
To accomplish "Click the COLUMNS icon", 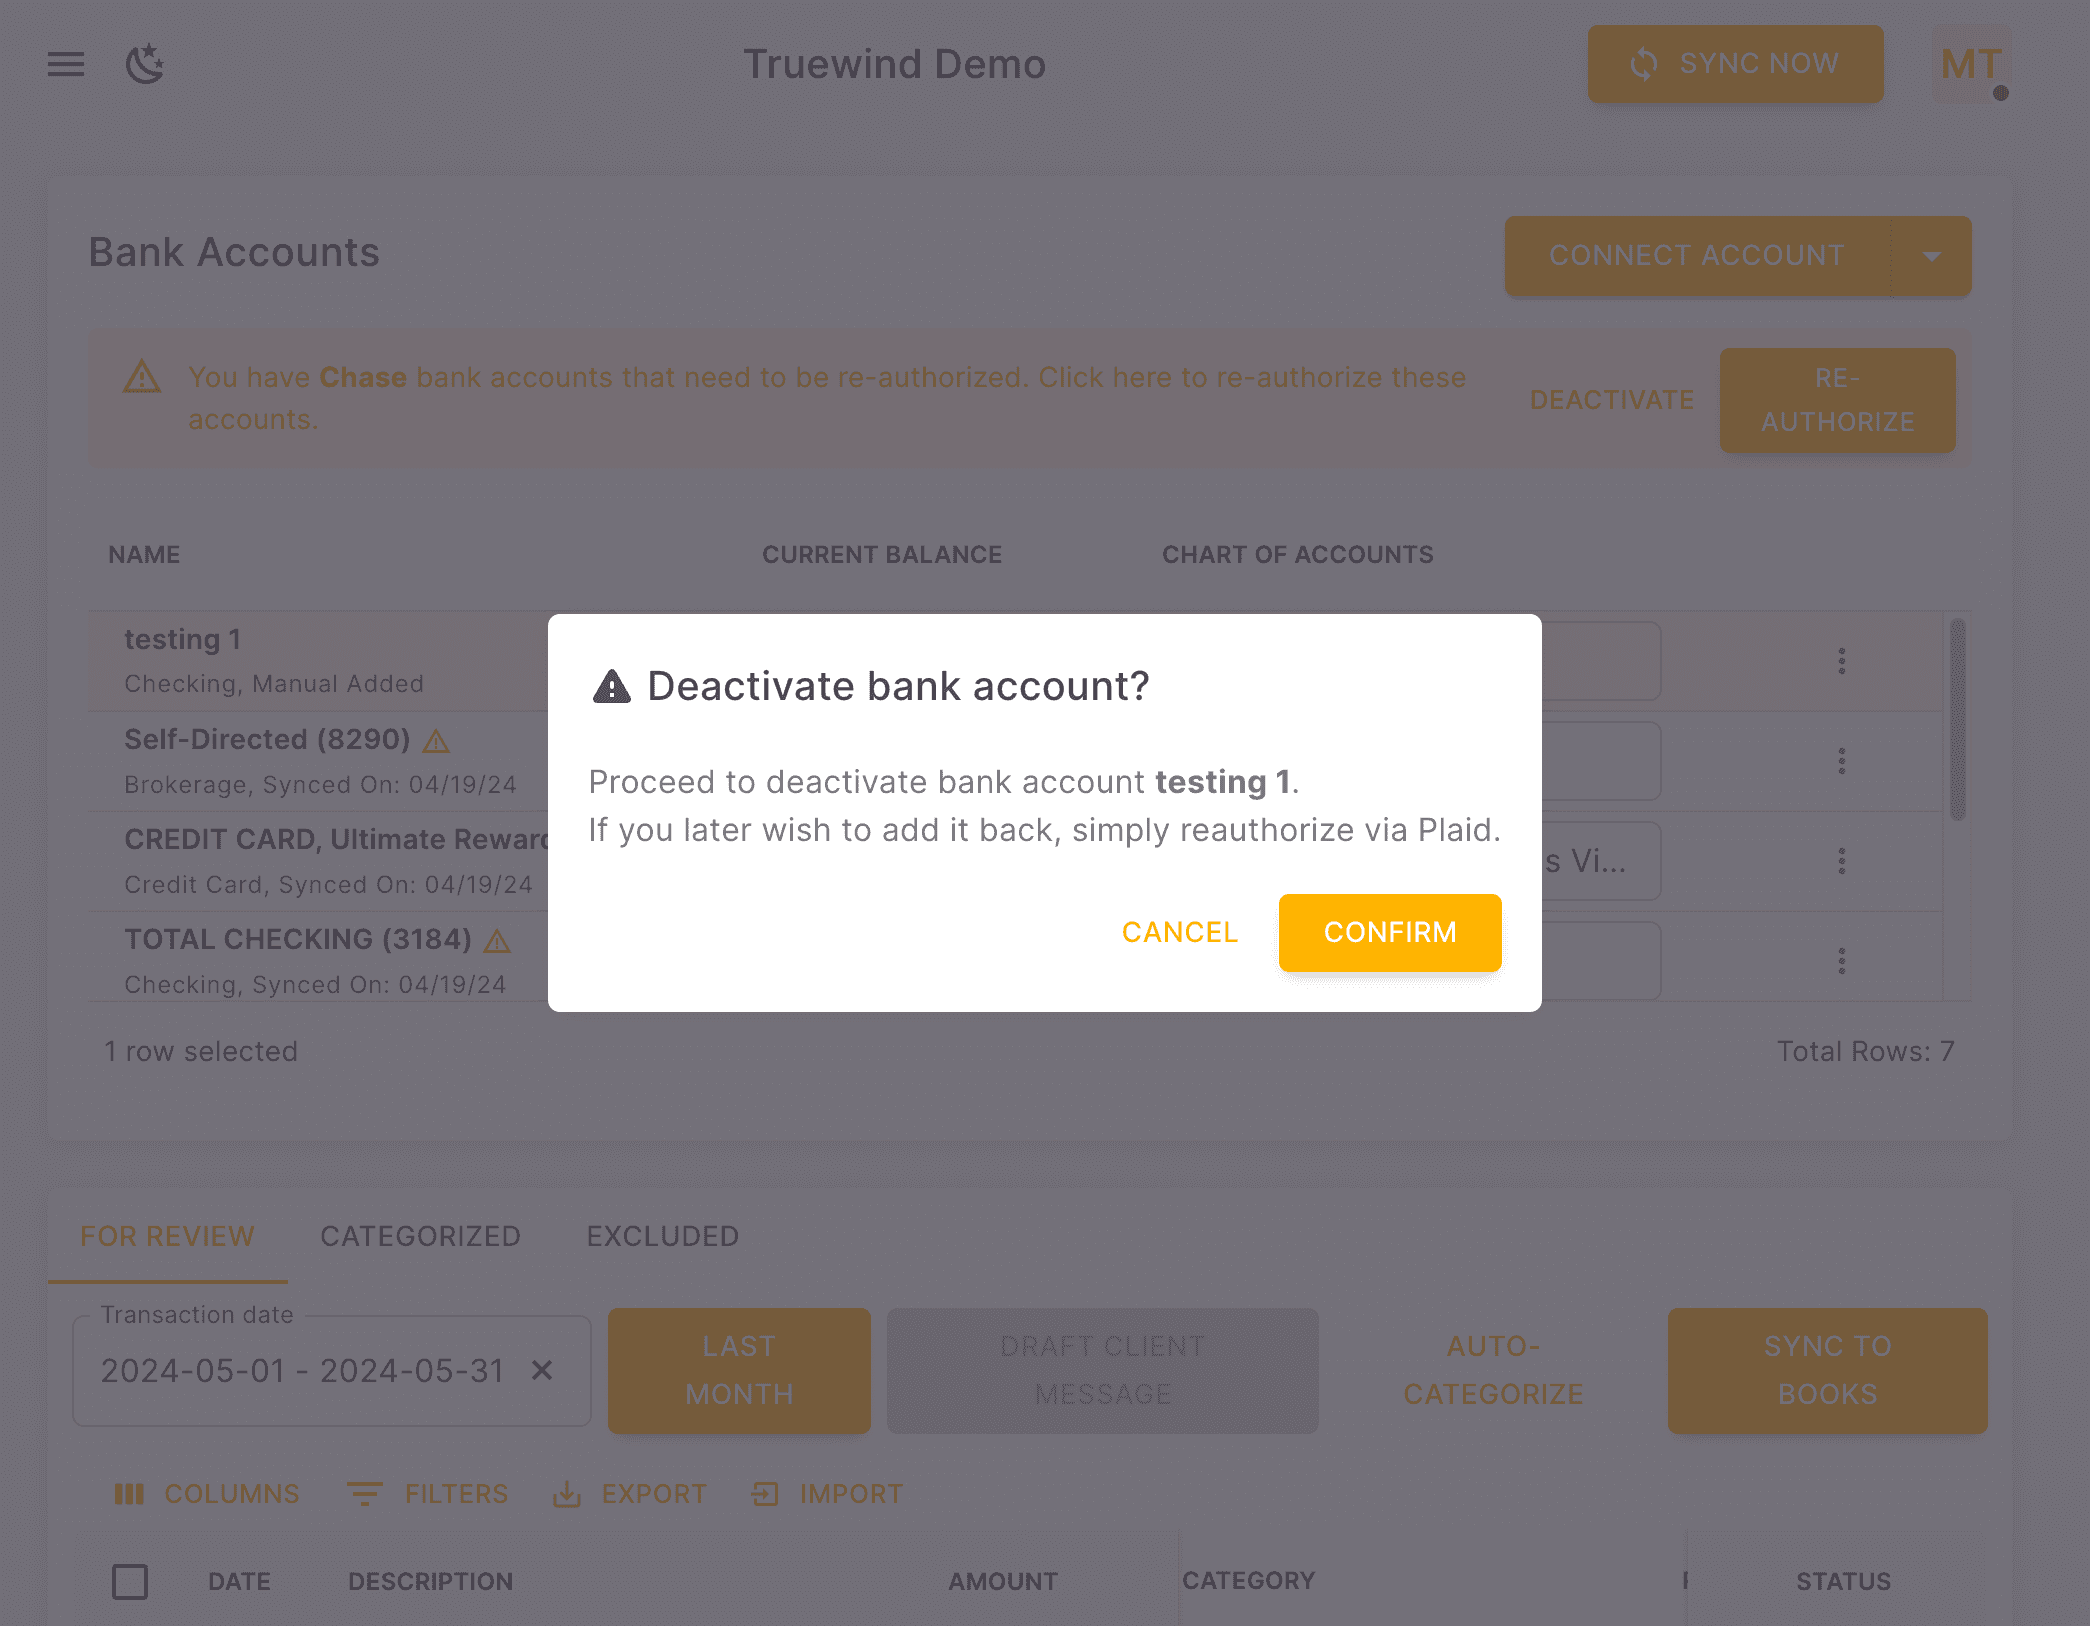I will 131,1494.
